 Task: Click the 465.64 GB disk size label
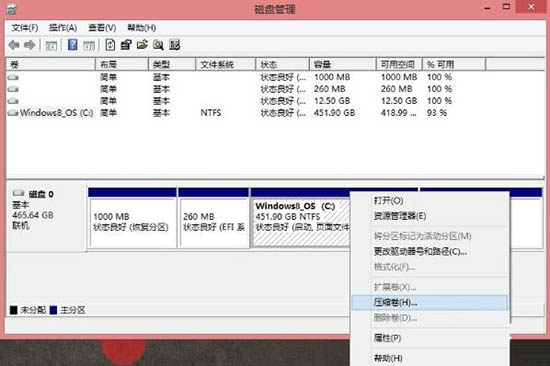click(x=33, y=215)
